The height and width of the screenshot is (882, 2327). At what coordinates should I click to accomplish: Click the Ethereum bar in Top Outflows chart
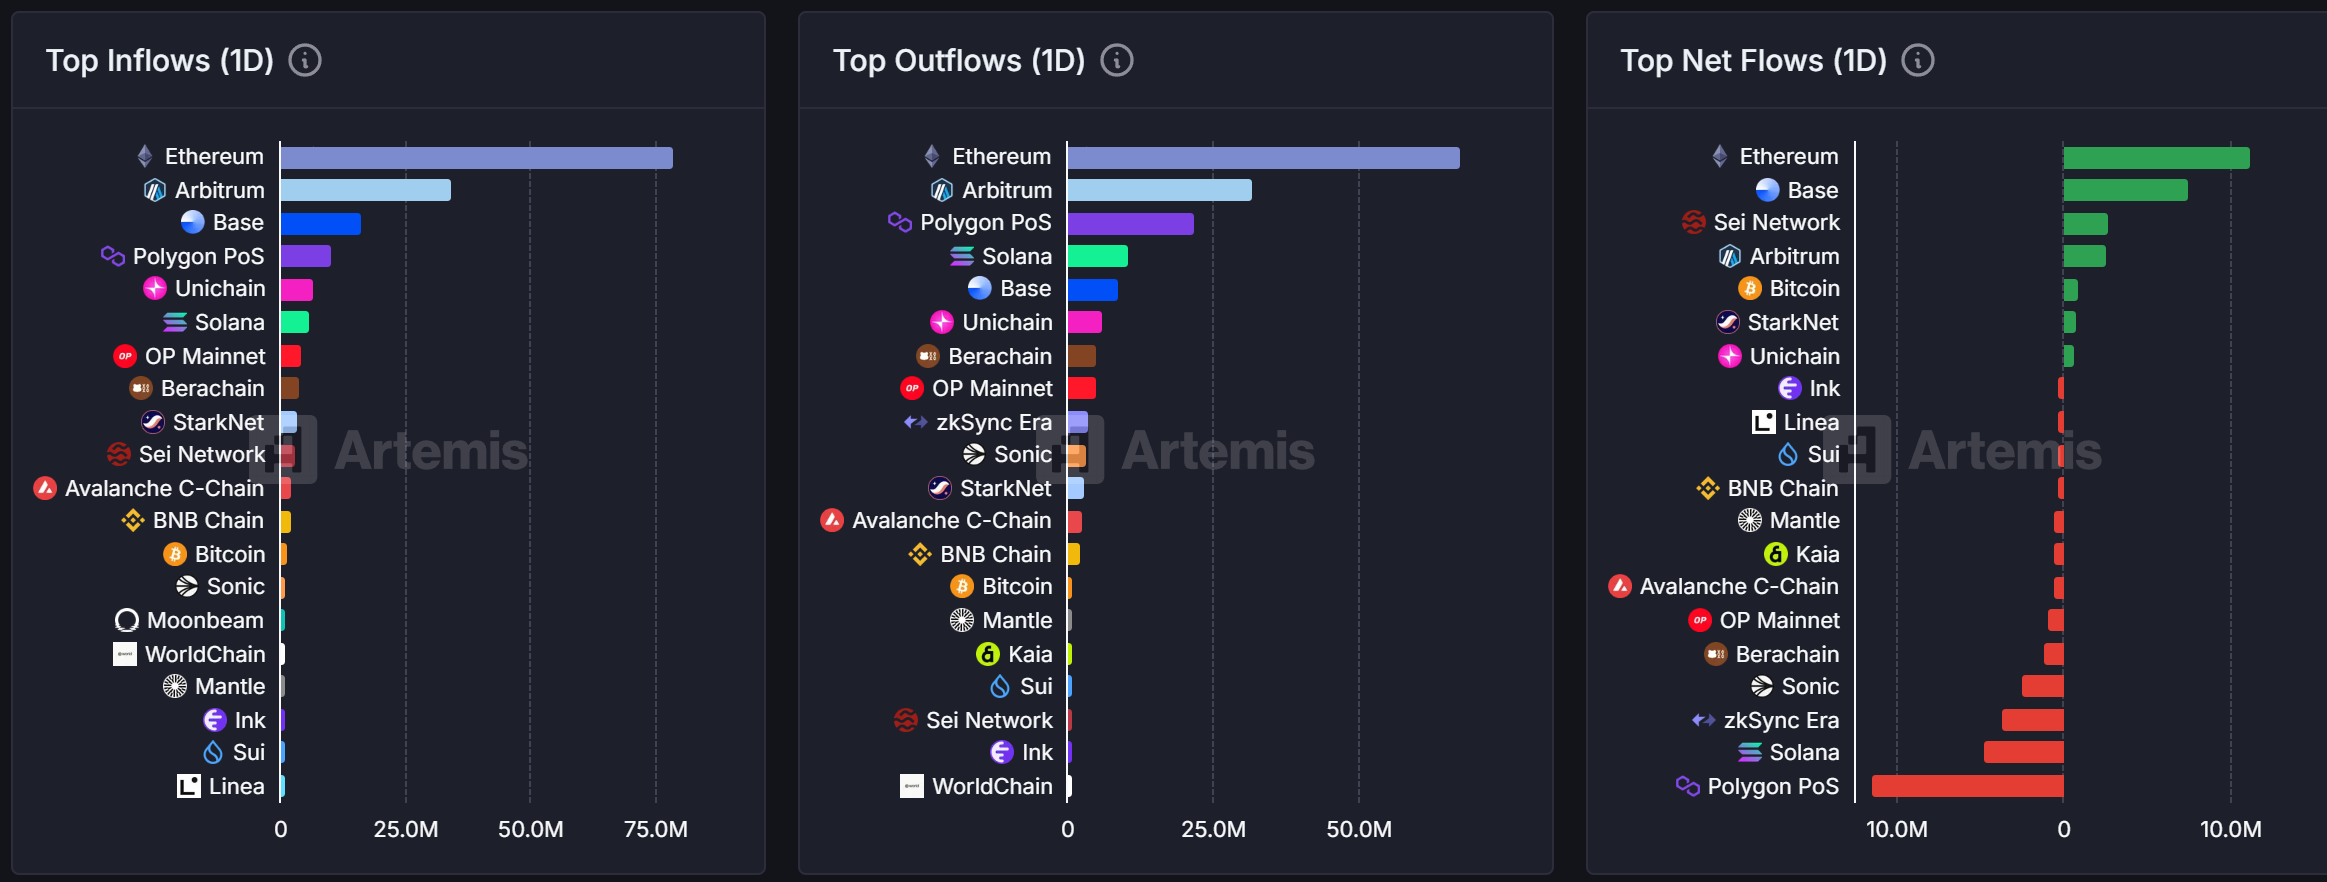(1264, 158)
